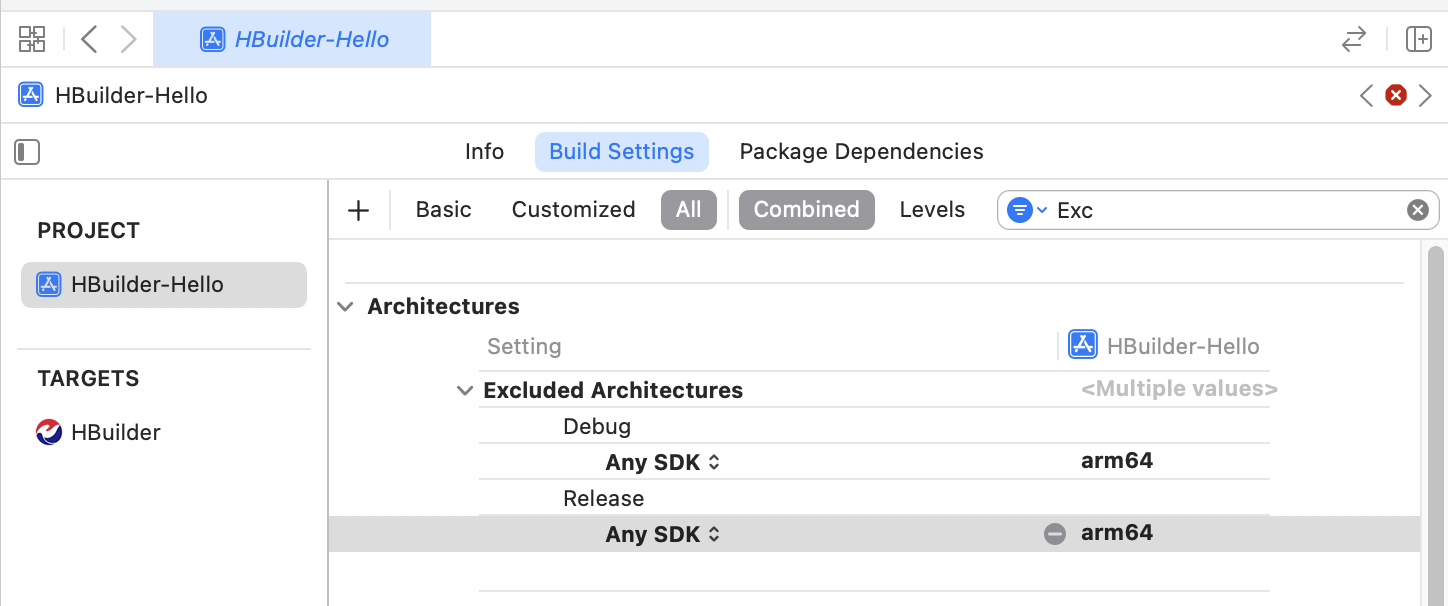The height and width of the screenshot is (606, 1448).
Task: Switch to Levels view
Action: (x=931, y=210)
